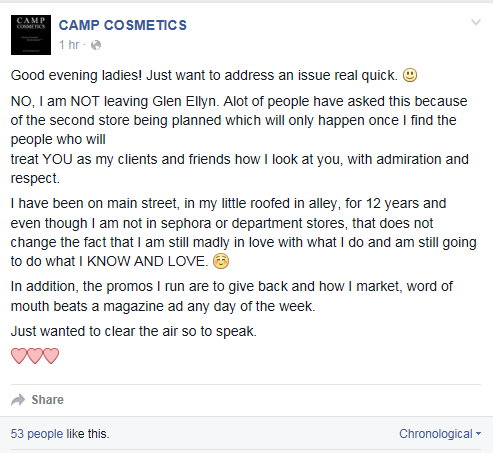
Task: Click the middle pink heart emoji
Action: coord(35,356)
